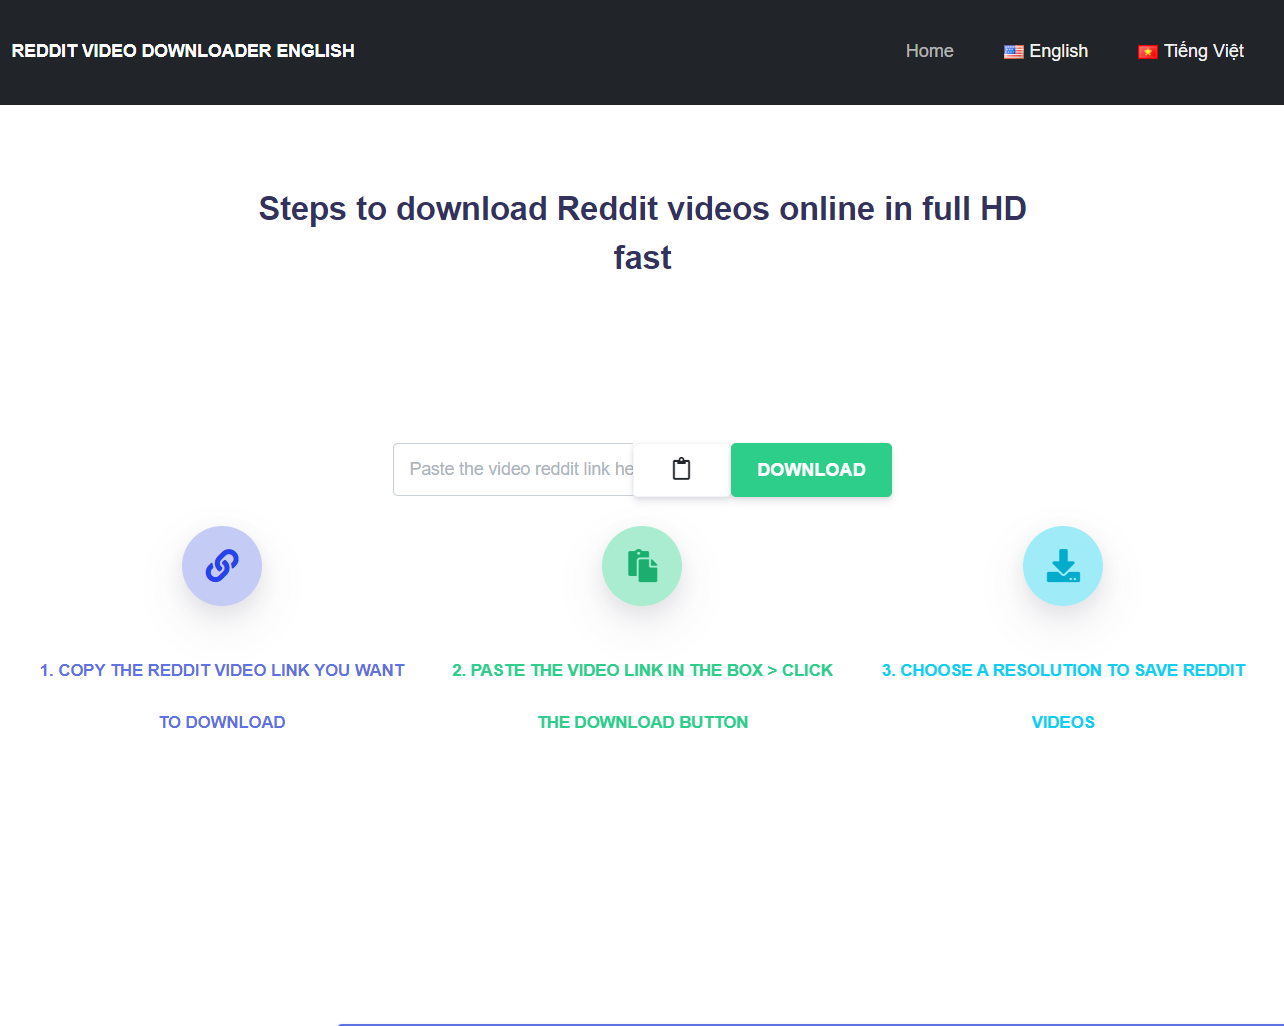Click the US flag icon next to English
The image size is (1284, 1026).
[x=1013, y=51]
